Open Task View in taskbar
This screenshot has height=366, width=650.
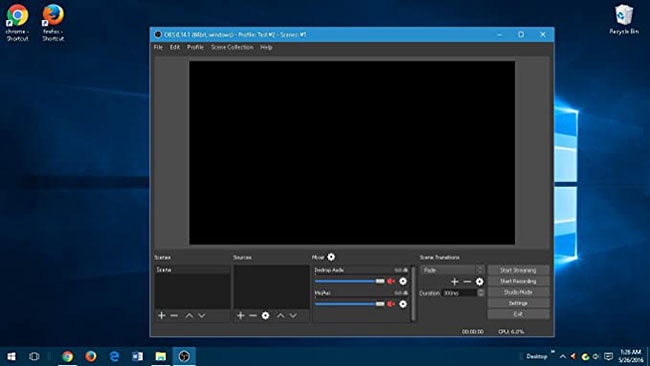34,356
